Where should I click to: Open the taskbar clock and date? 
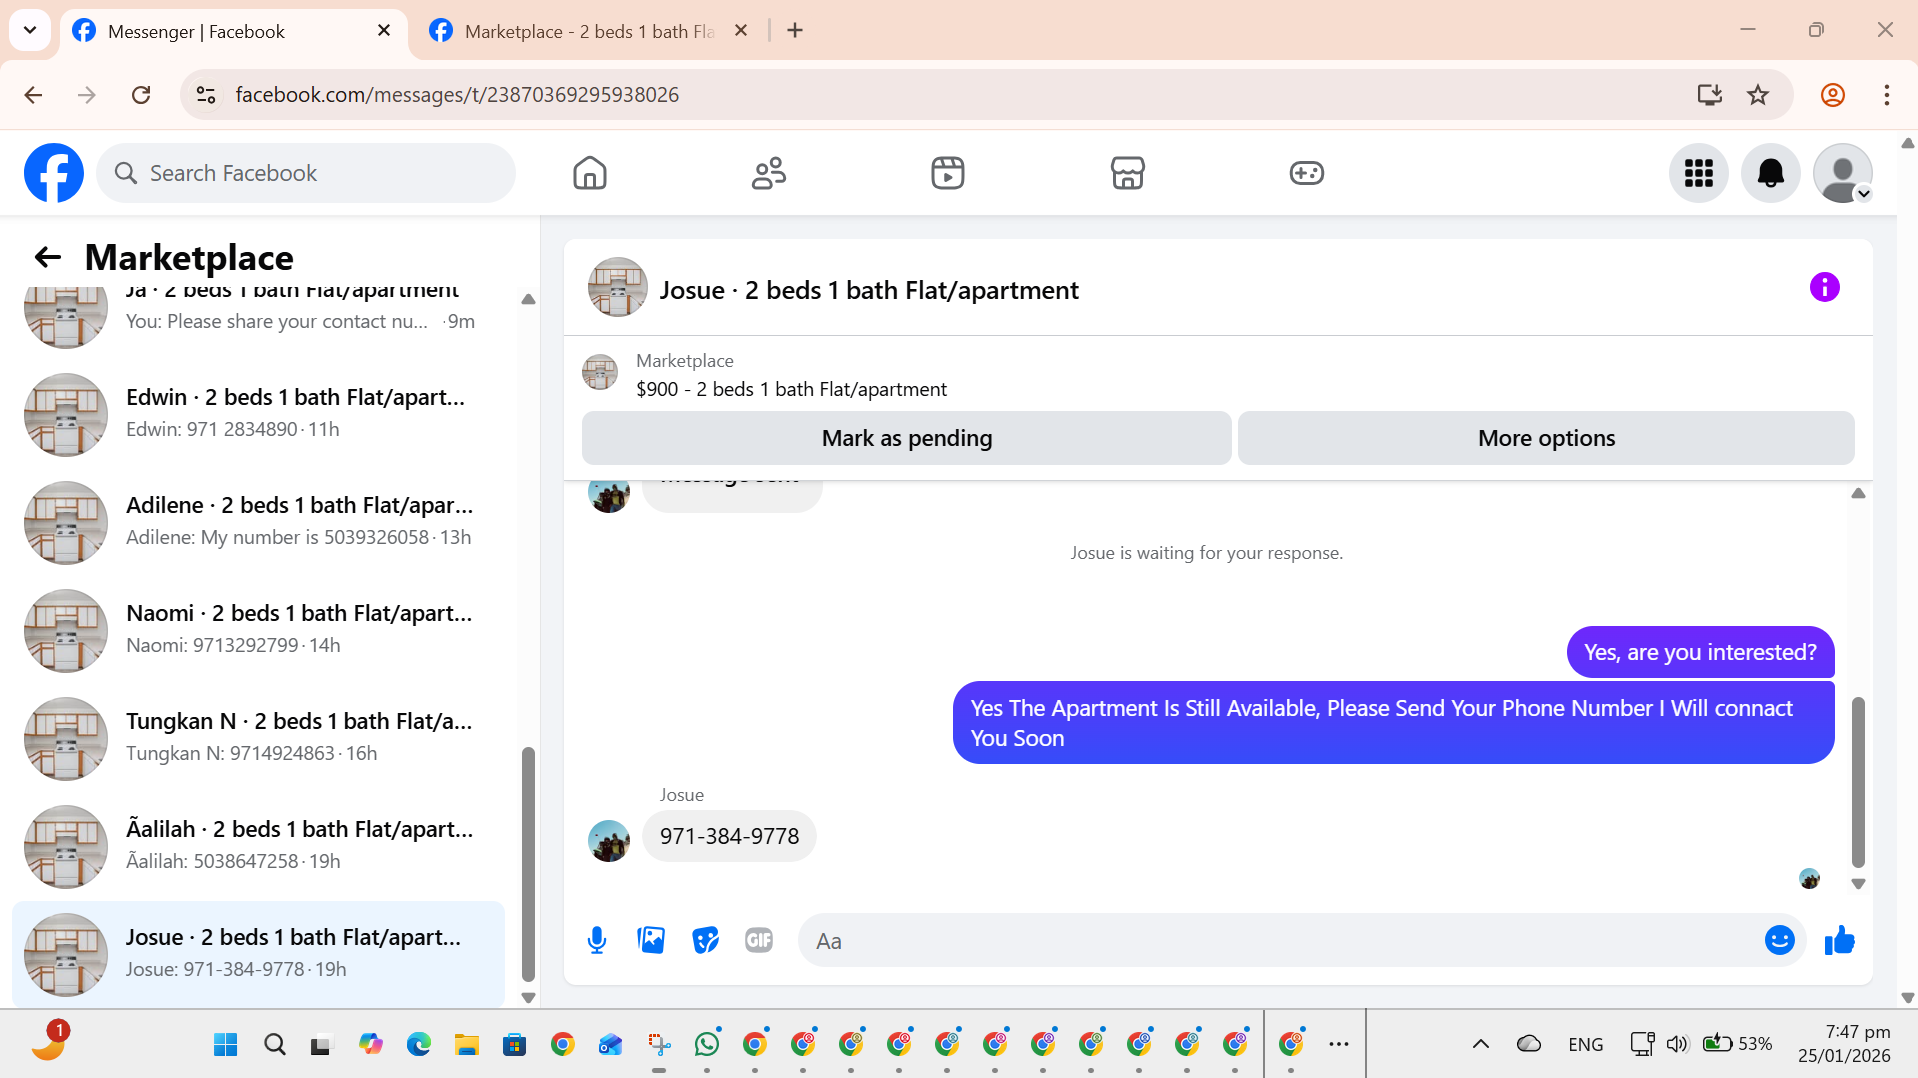coord(1844,1044)
